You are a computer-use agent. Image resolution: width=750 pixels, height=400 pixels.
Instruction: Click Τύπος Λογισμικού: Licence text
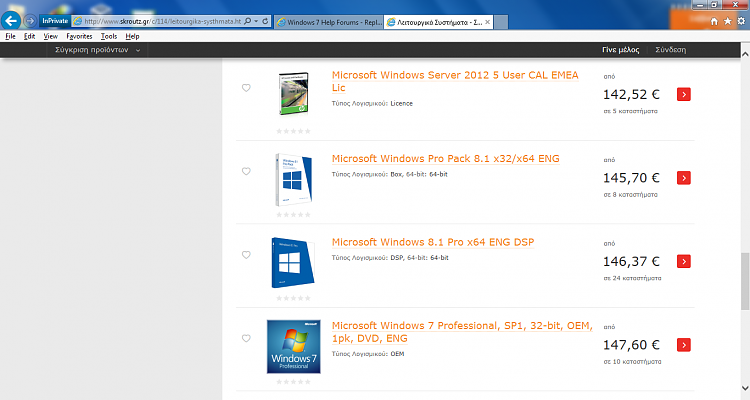coord(372,103)
